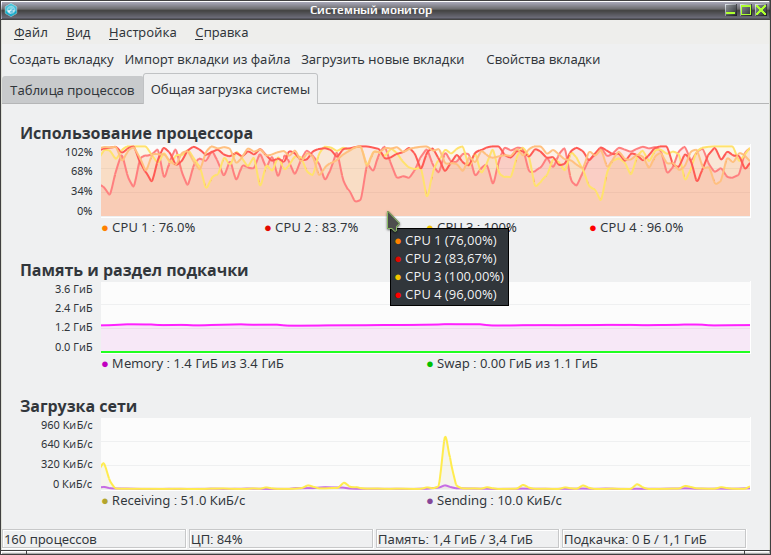Open Свойства вкладки
The width and height of the screenshot is (771, 555).
tap(543, 59)
